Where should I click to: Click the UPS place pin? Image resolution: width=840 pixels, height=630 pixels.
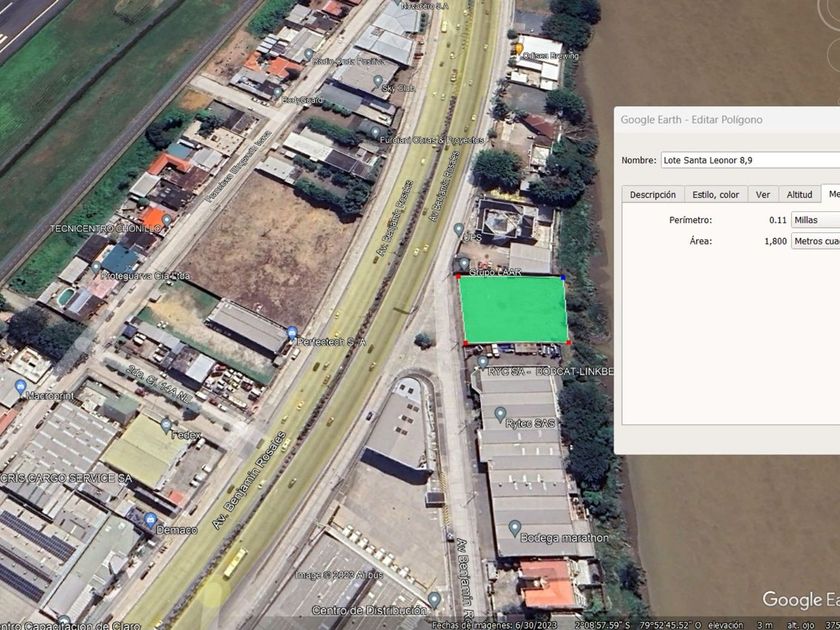[459, 229]
